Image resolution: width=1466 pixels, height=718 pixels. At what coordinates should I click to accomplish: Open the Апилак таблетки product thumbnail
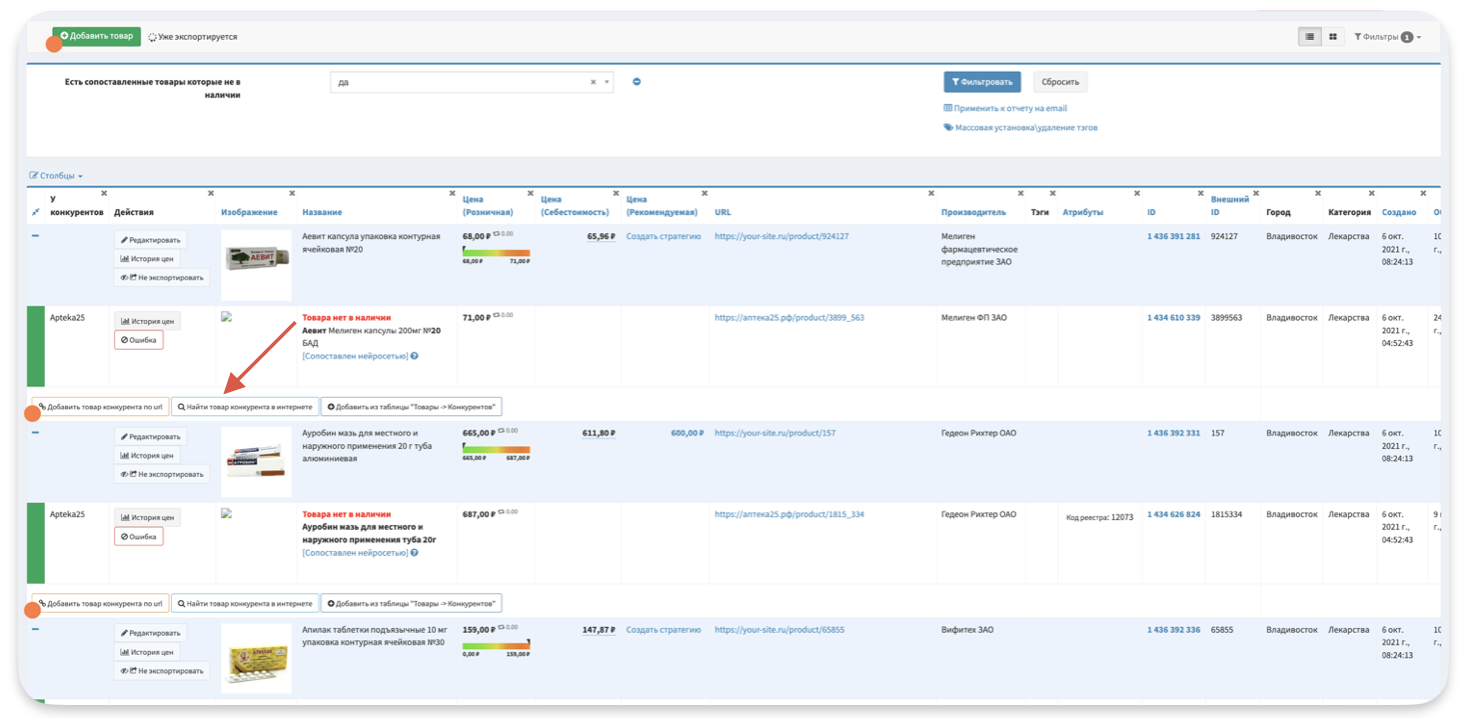pyautogui.click(x=256, y=658)
